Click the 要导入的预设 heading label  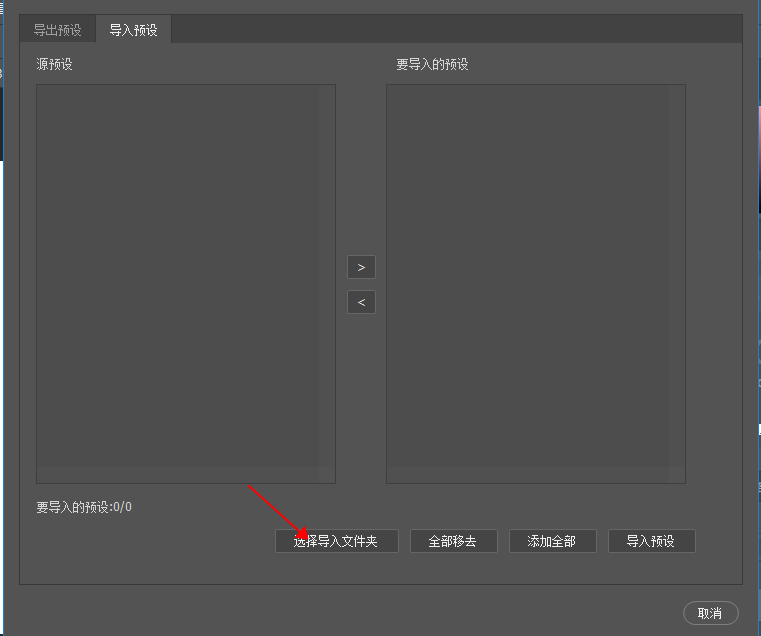(x=432, y=64)
